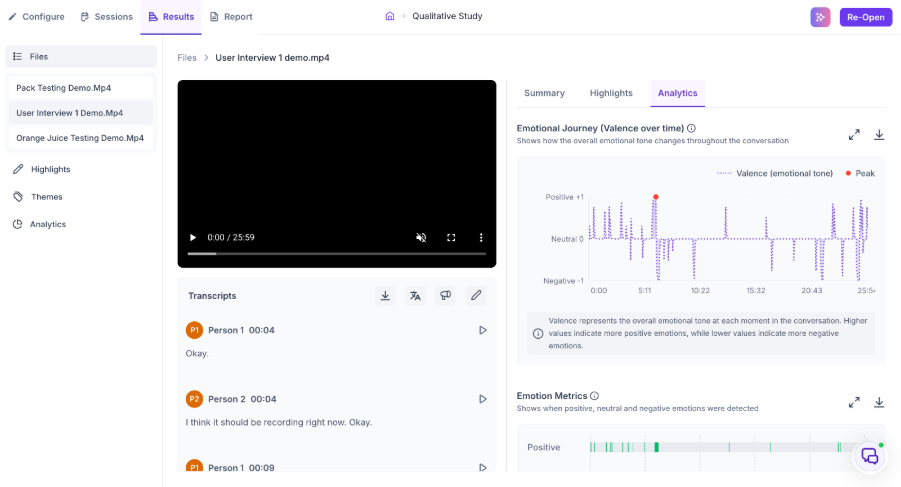Click the Positive emotion timeline bar

pos(725,447)
